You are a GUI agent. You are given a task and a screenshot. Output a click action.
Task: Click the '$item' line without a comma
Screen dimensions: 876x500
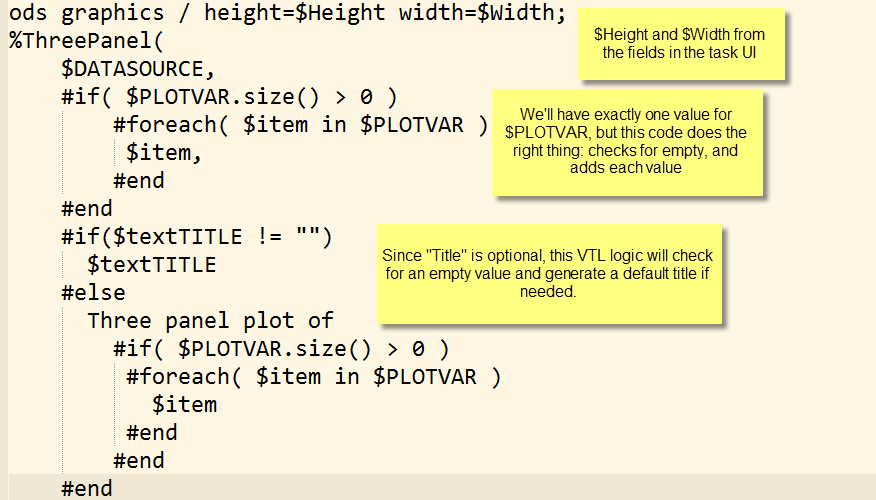click(184, 404)
